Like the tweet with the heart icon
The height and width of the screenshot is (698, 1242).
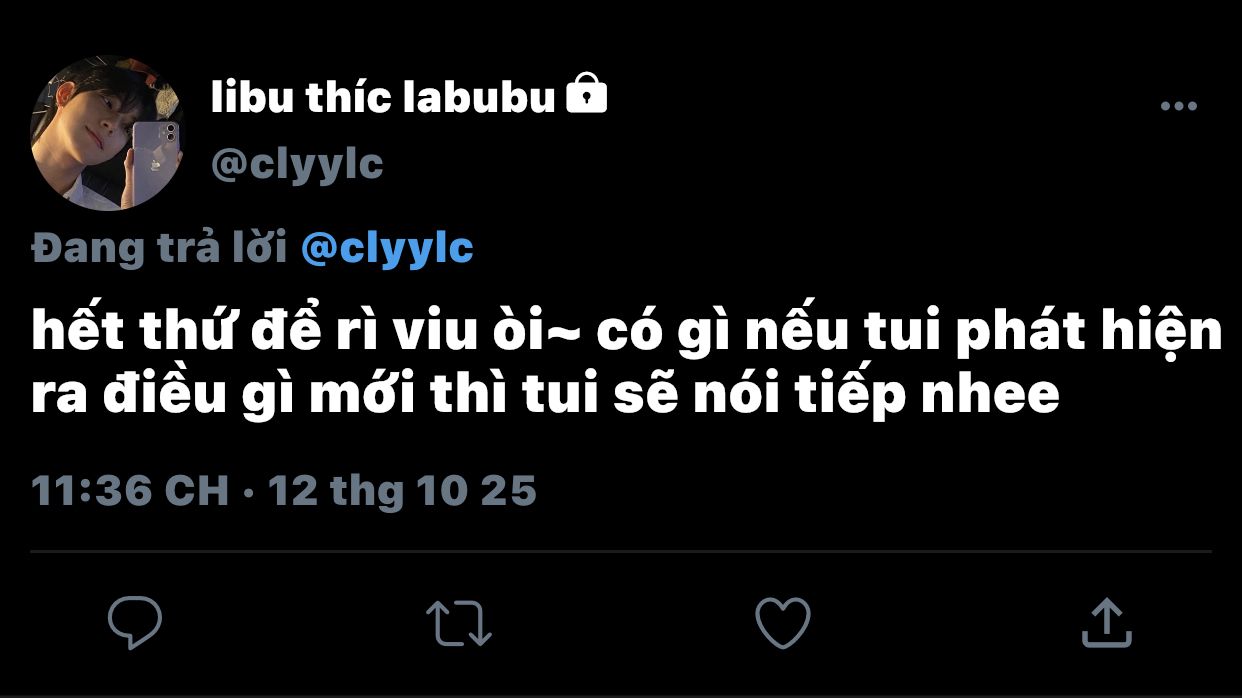coord(782,622)
